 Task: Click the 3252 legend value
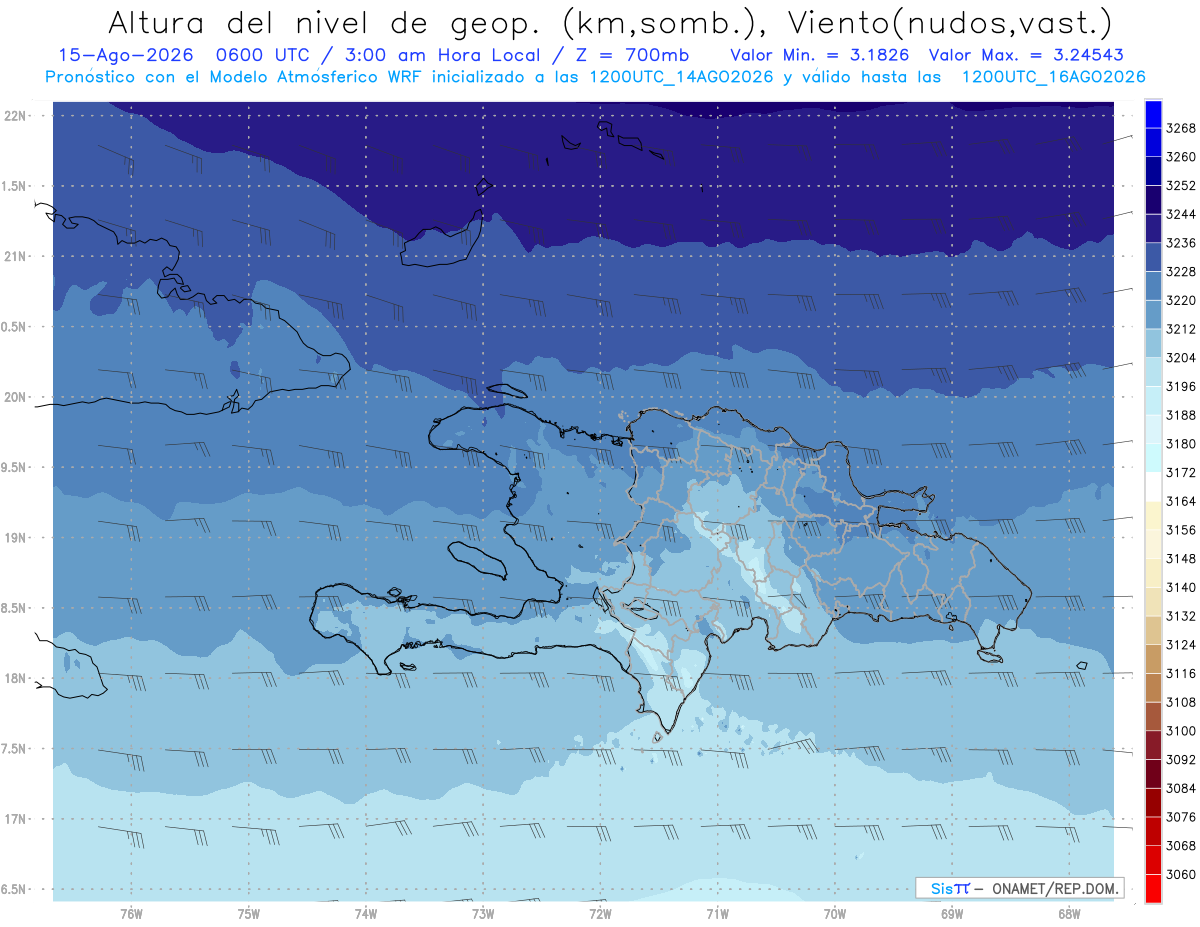[x=1181, y=185]
